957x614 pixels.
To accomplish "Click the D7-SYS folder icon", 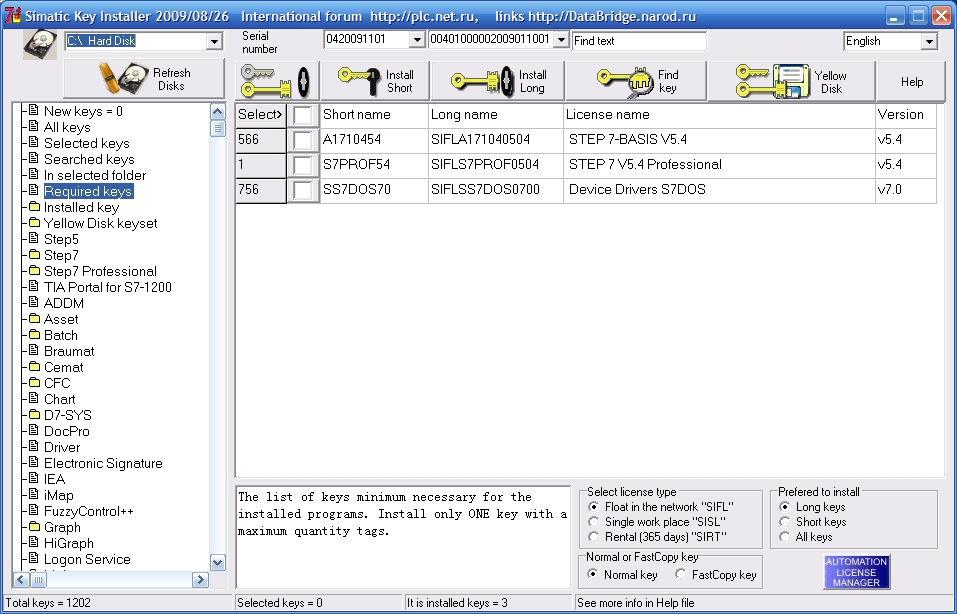I will (x=34, y=414).
